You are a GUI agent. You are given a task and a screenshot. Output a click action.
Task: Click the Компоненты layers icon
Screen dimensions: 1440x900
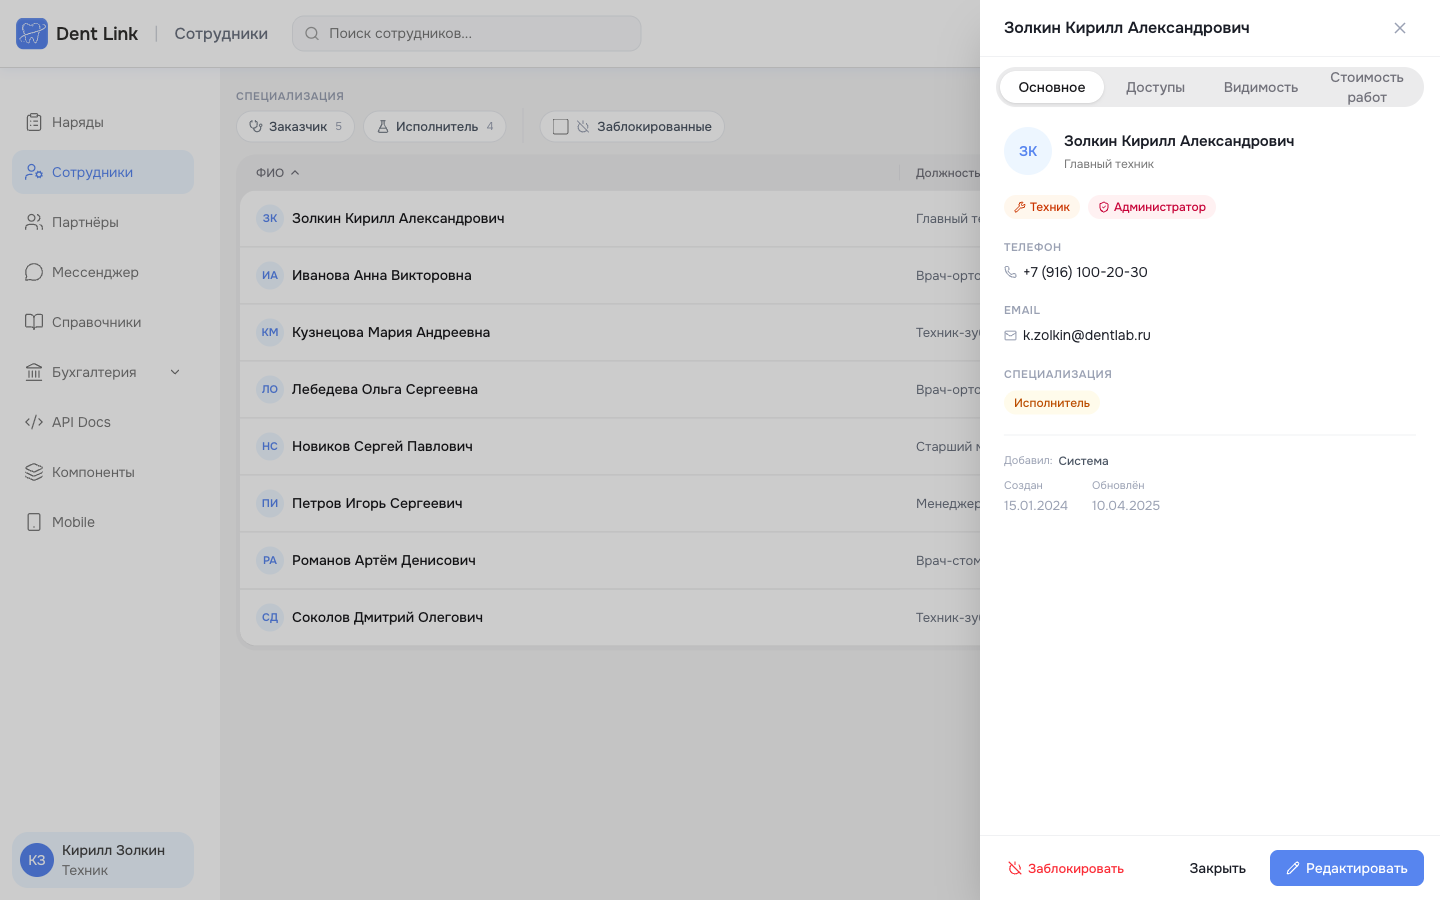[x=34, y=472]
